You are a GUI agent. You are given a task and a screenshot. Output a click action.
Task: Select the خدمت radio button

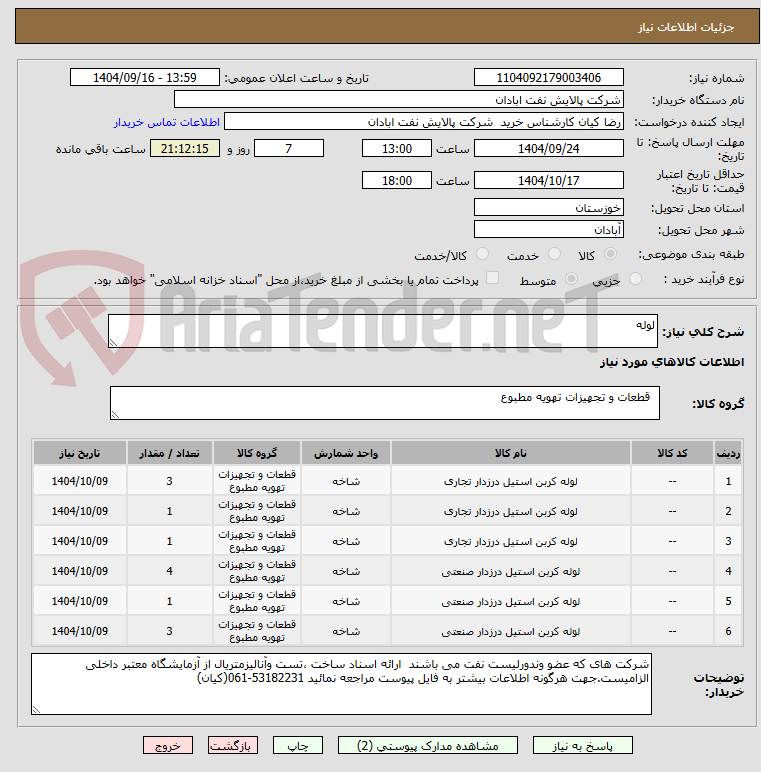click(554, 254)
